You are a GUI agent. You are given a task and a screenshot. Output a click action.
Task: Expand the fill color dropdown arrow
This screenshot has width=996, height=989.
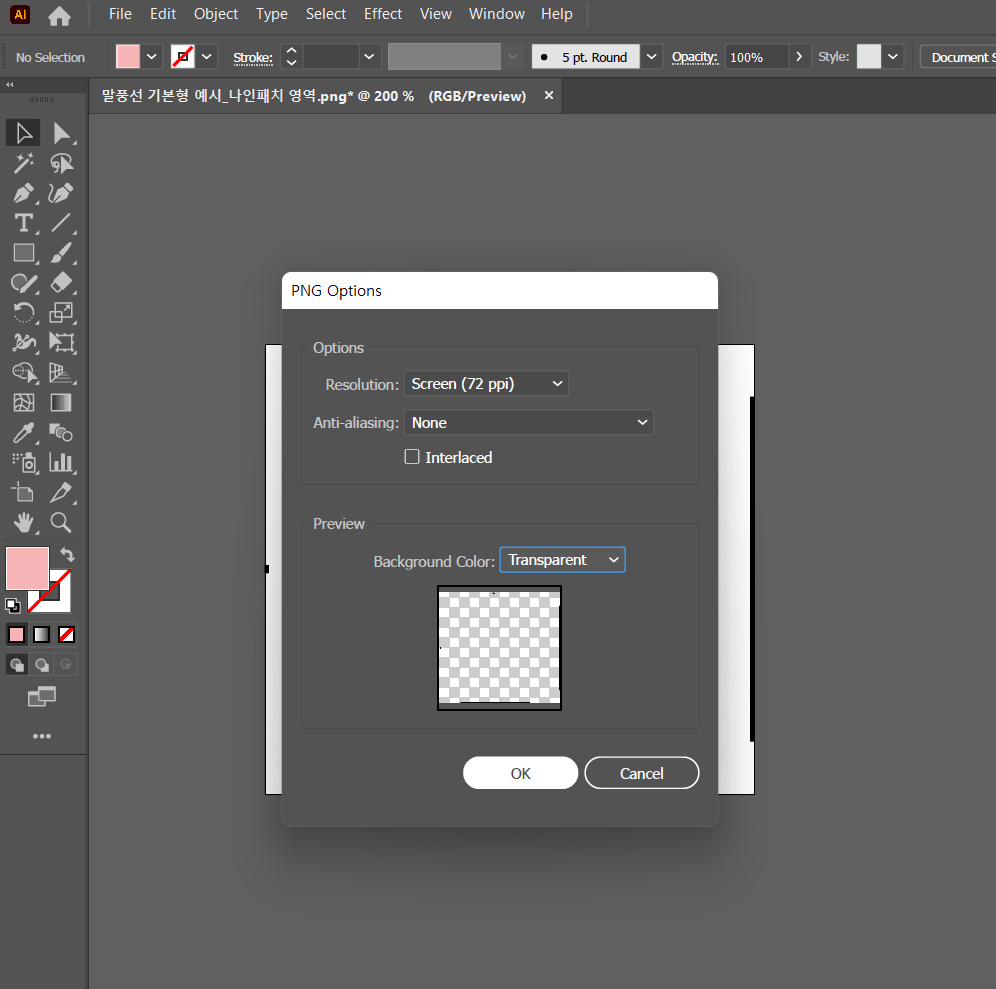[152, 57]
